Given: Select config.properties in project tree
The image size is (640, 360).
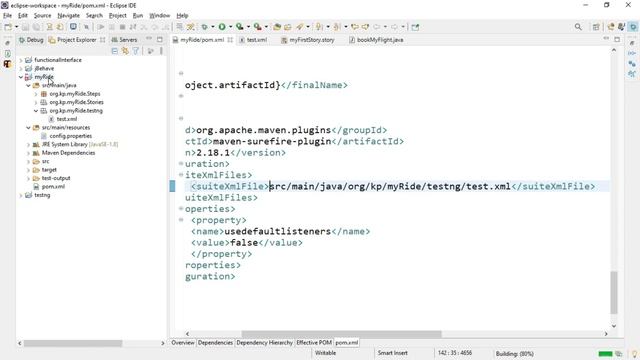Looking at the screenshot, I should point(71,136).
